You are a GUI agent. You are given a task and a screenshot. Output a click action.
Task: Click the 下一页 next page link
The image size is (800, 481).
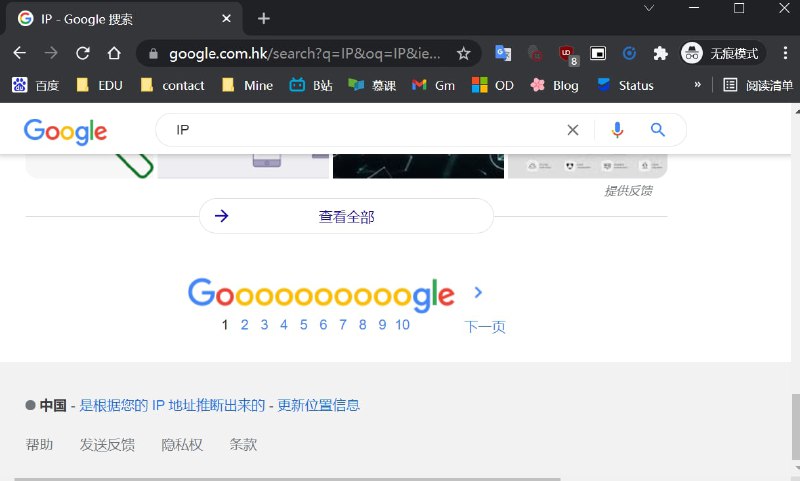click(x=485, y=327)
